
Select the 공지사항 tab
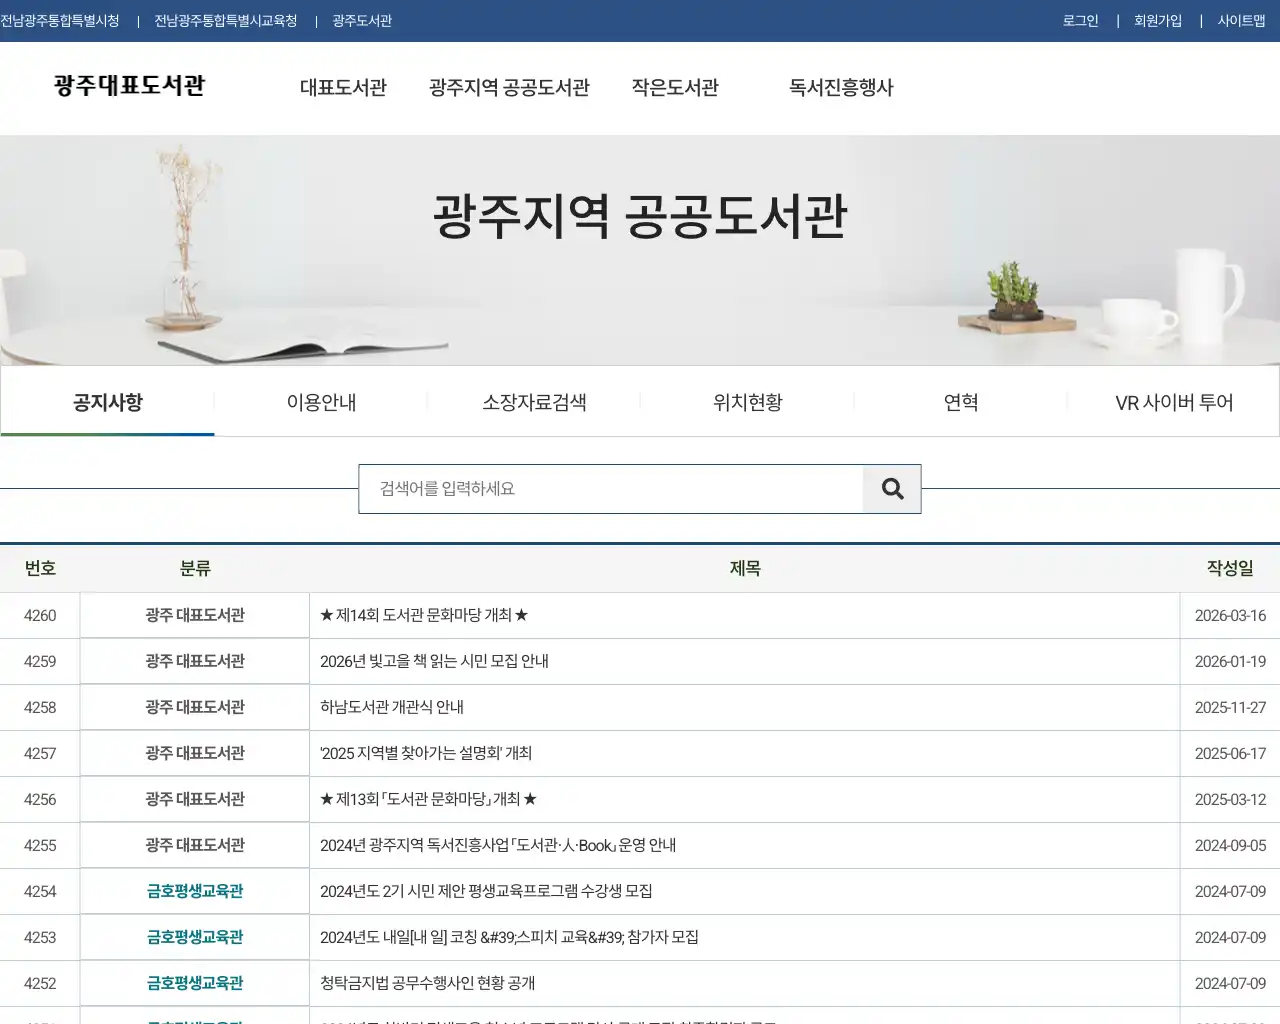click(x=108, y=402)
